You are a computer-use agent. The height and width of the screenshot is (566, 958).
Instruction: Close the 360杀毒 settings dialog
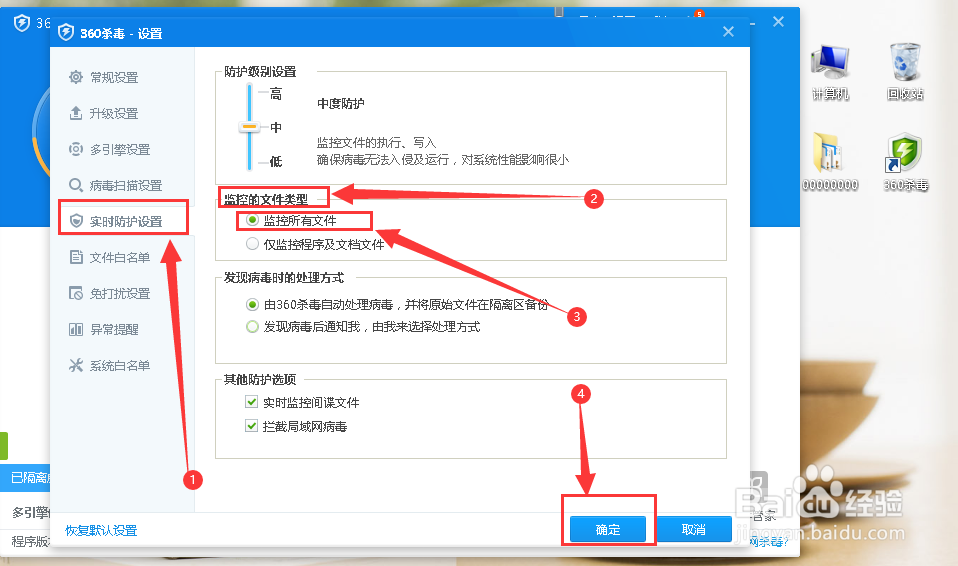pyautogui.click(x=728, y=31)
